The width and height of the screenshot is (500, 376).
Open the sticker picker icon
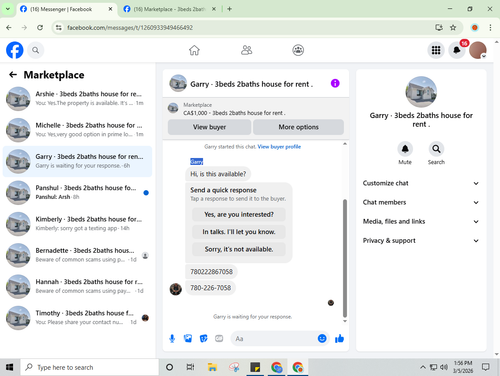point(203,339)
